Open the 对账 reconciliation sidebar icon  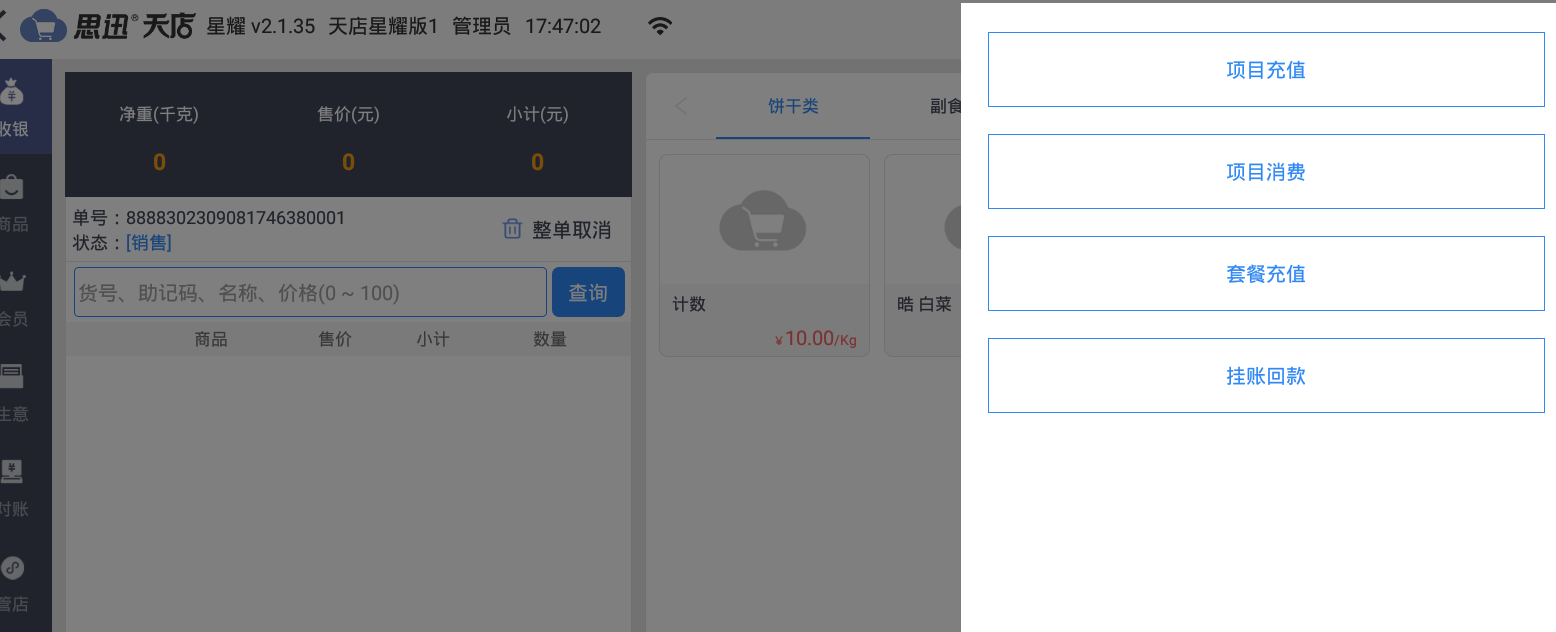(13, 471)
